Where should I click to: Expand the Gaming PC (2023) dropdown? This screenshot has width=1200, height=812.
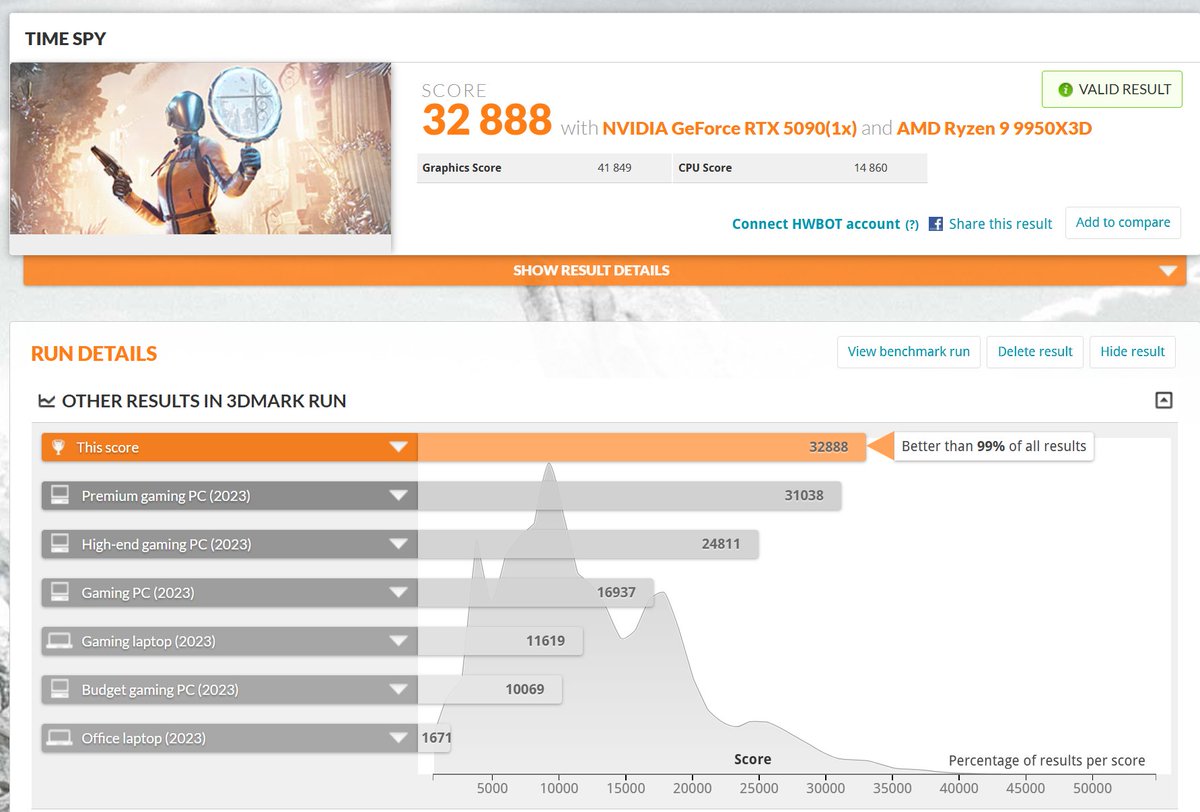tap(398, 593)
